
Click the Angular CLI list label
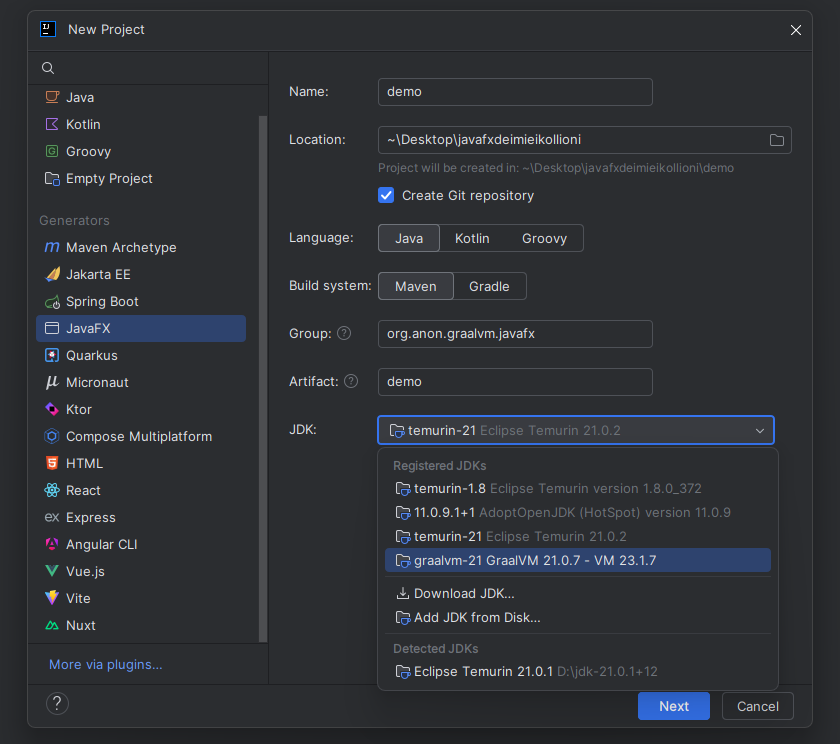(x=101, y=544)
